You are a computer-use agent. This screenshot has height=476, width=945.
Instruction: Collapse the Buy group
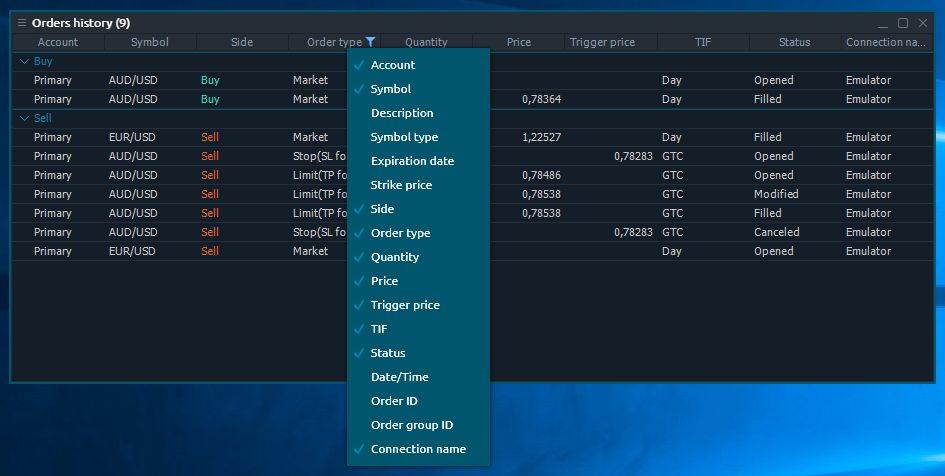click(25, 61)
